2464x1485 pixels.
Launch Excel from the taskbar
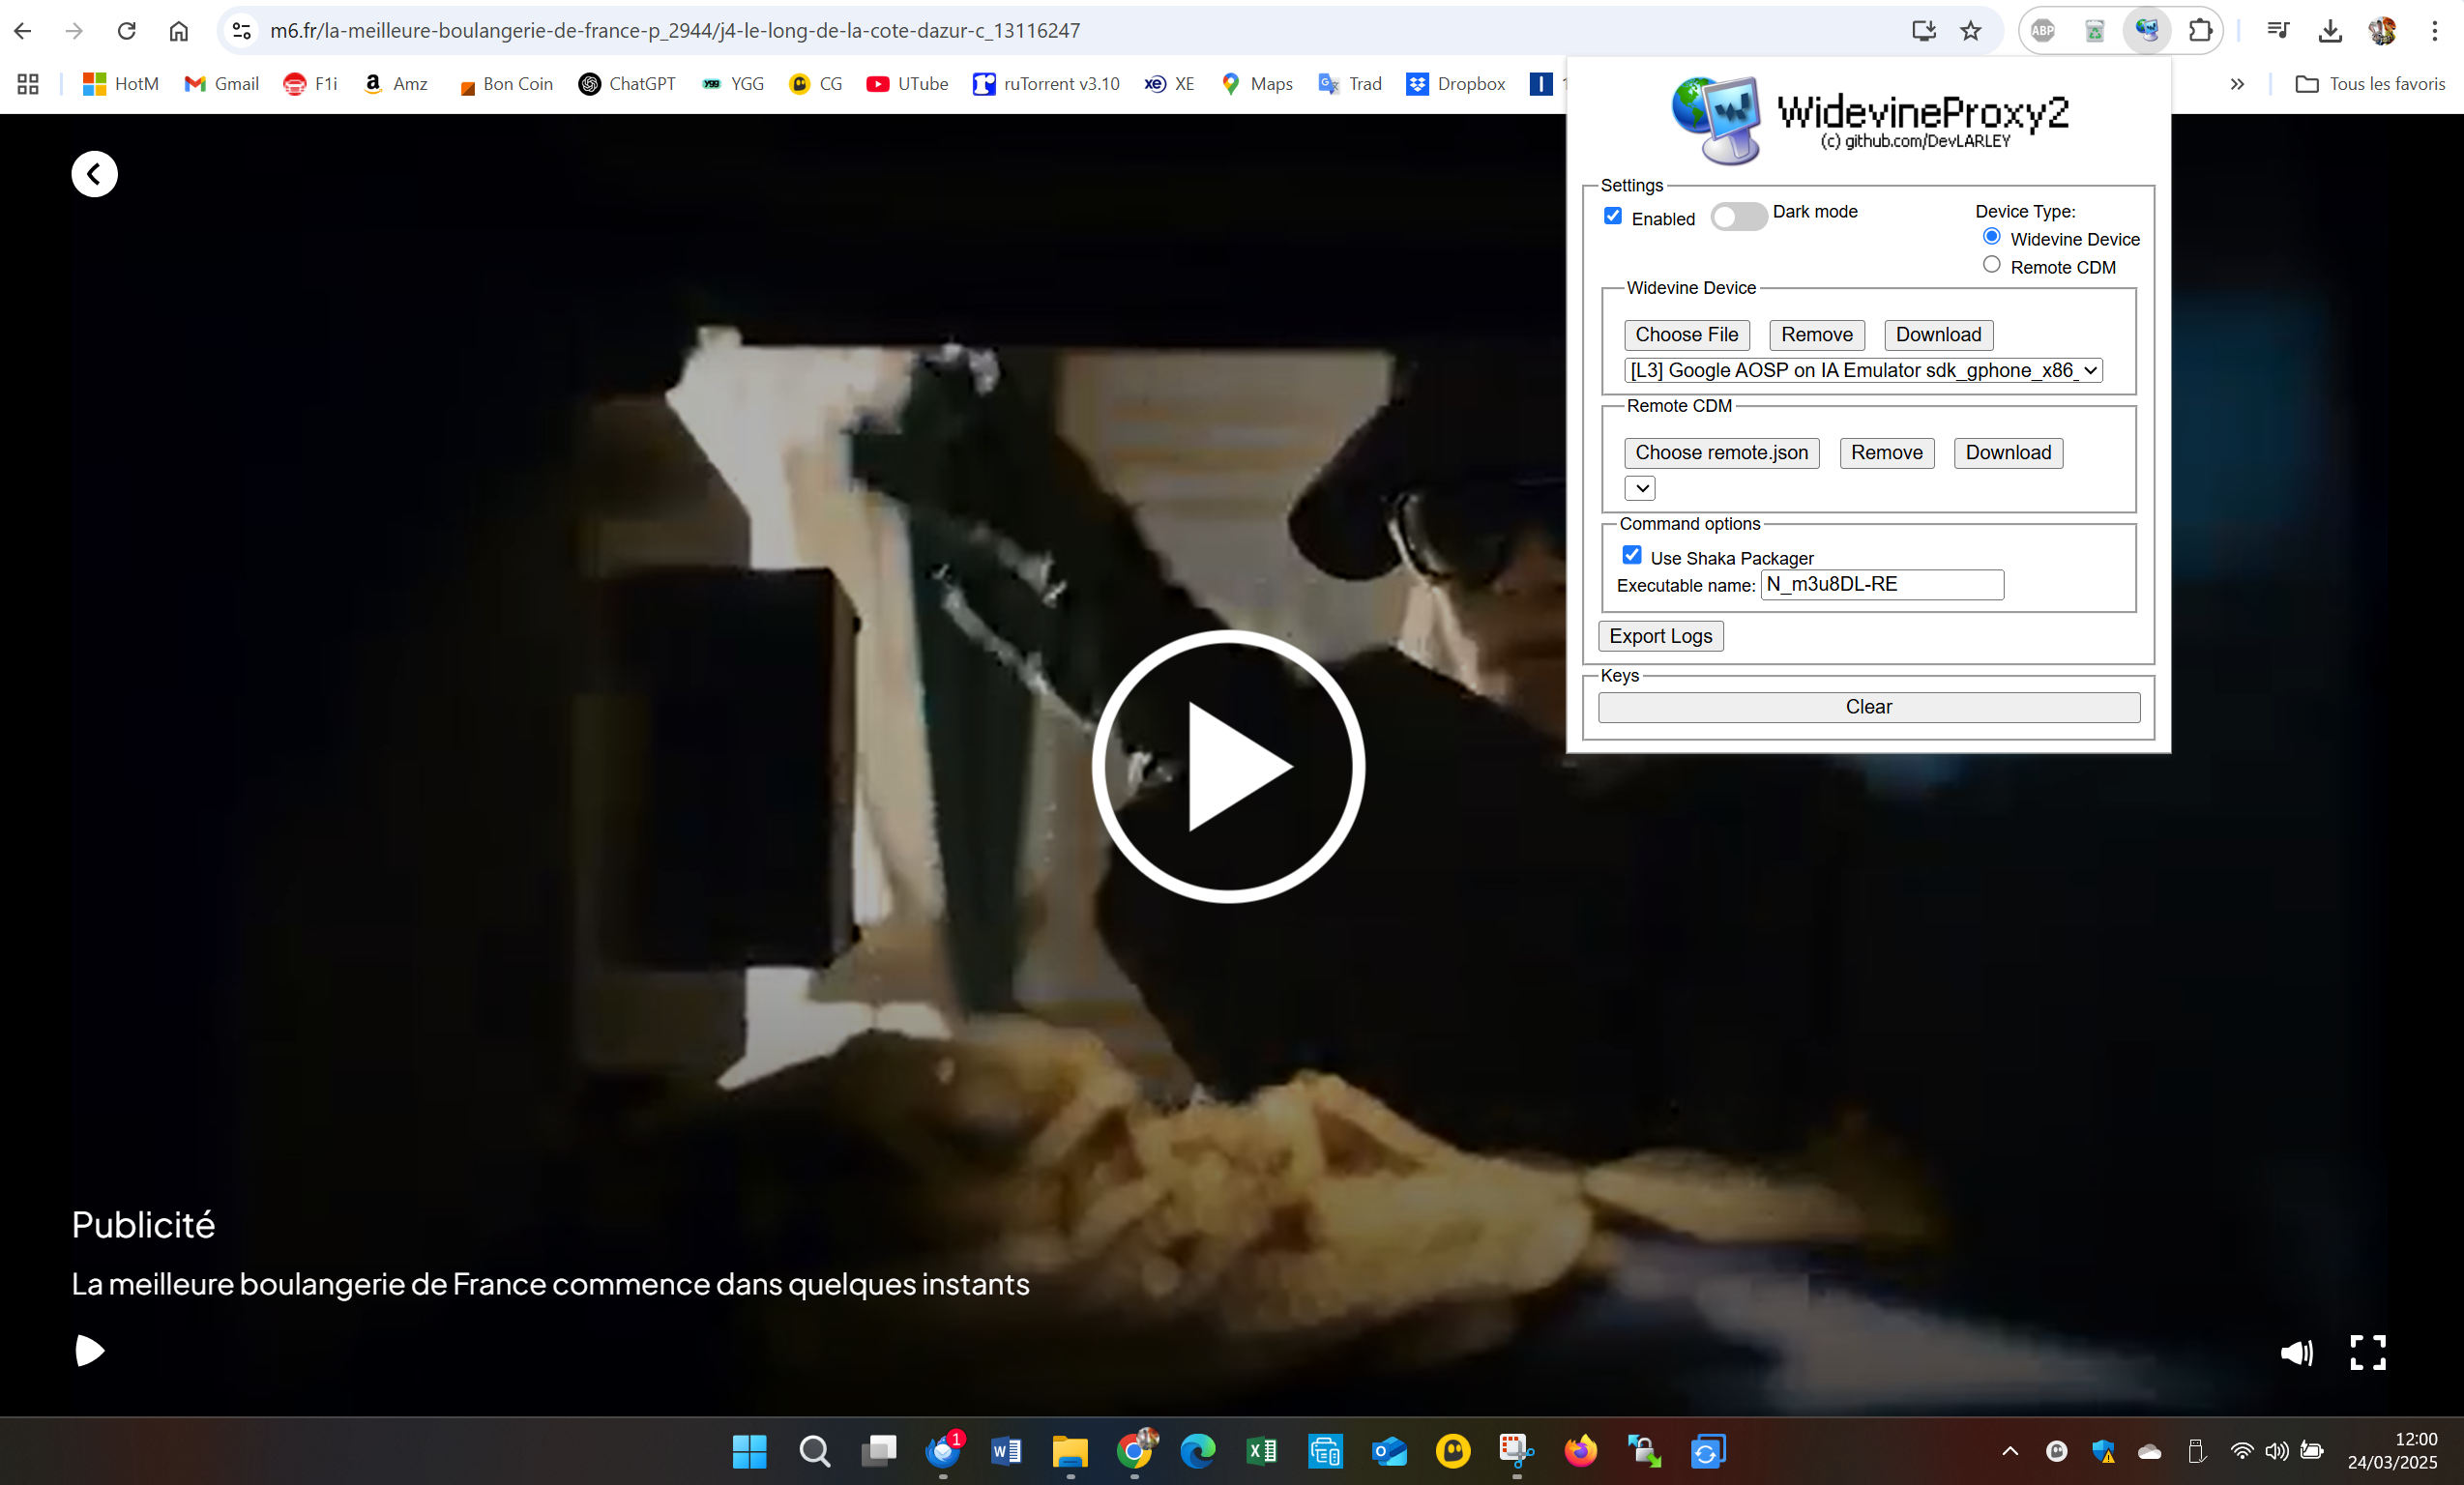pos(1261,1451)
